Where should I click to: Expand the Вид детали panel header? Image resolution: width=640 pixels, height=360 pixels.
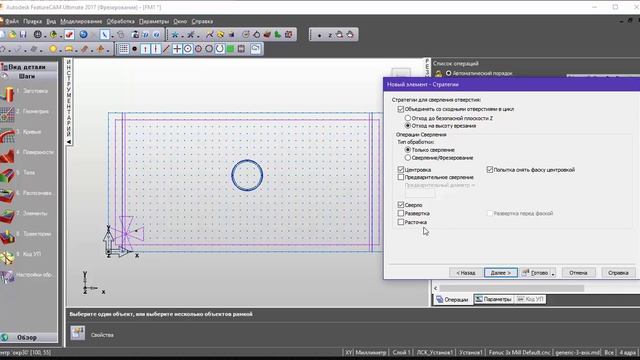tap(29, 67)
